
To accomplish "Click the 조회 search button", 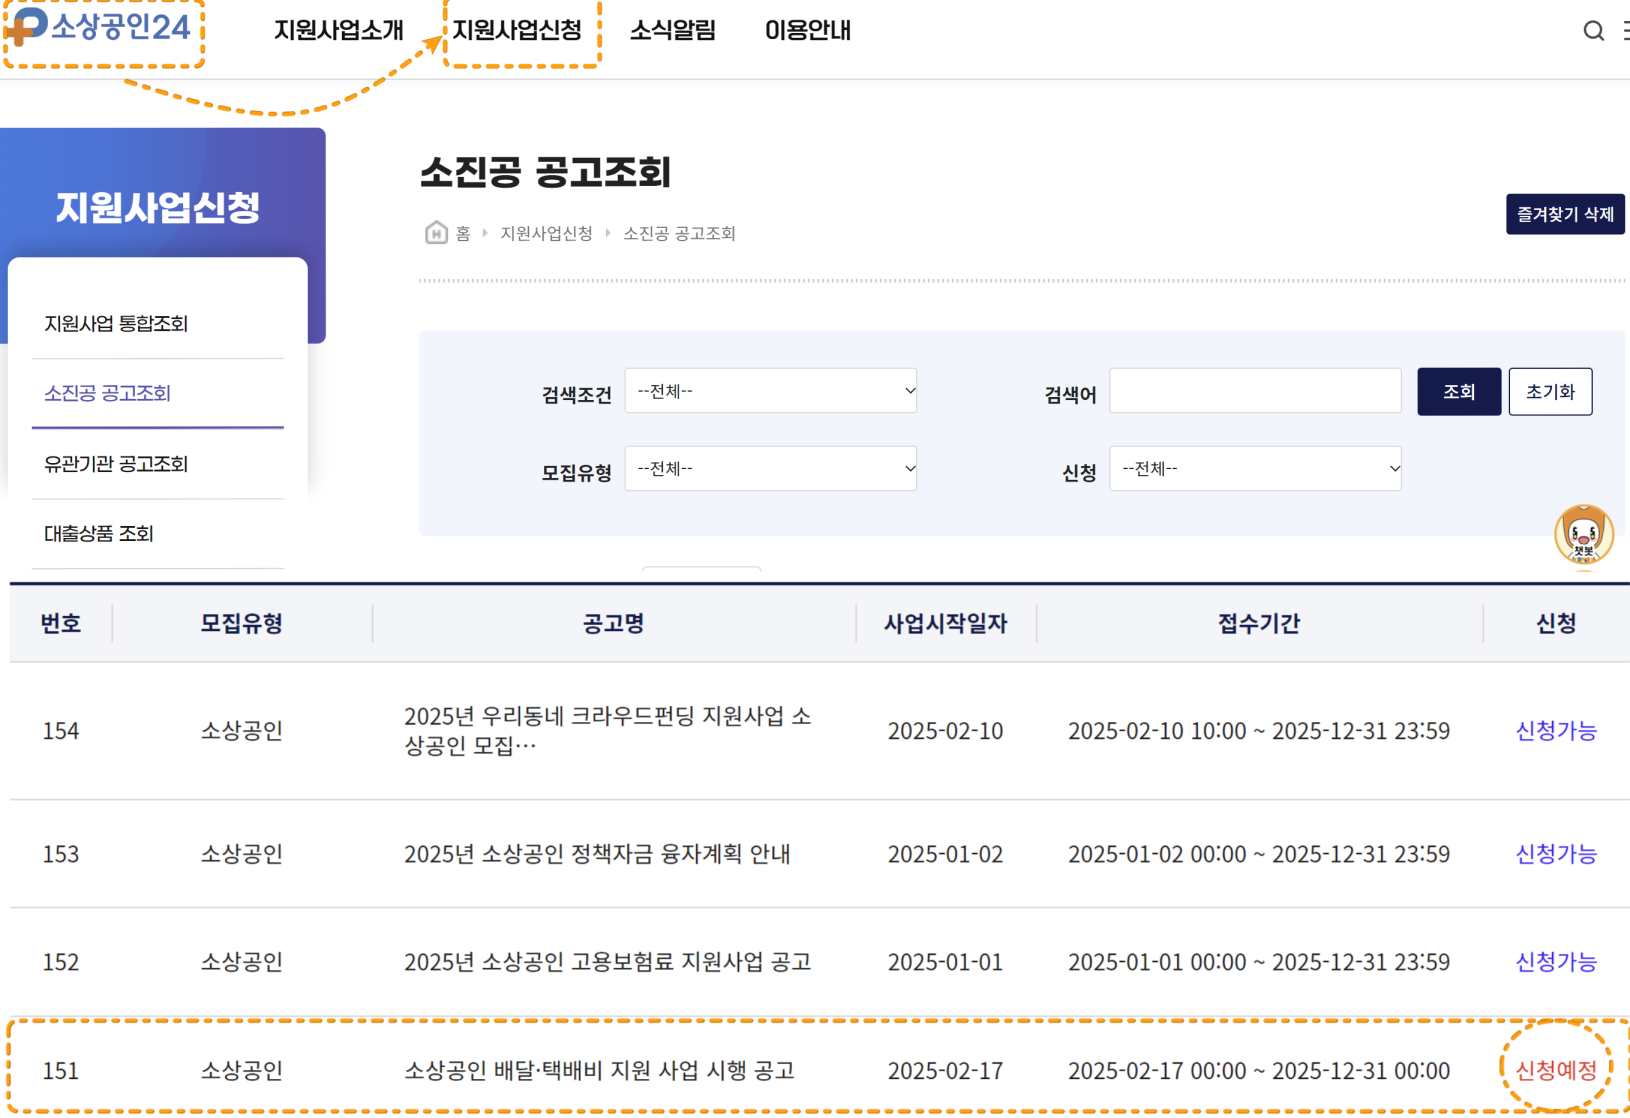I will click(1458, 391).
